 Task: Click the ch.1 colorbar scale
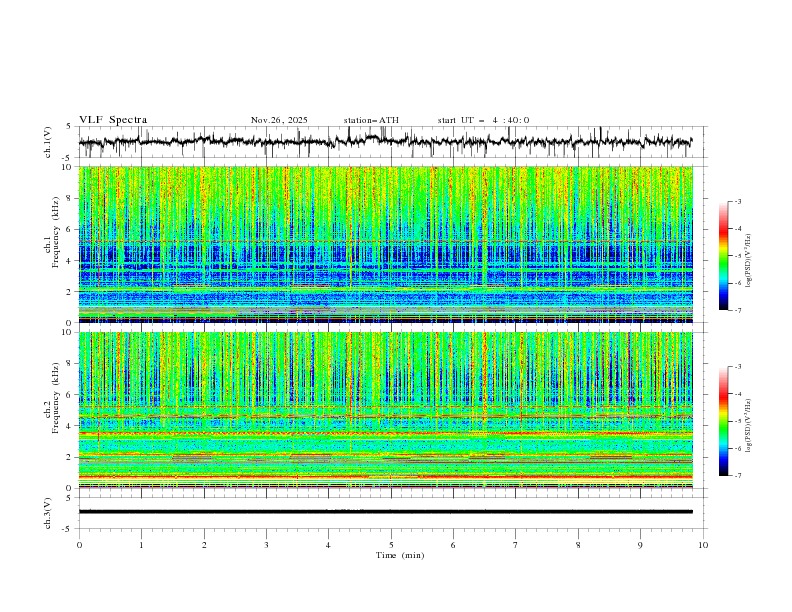(x=723, y=256)
